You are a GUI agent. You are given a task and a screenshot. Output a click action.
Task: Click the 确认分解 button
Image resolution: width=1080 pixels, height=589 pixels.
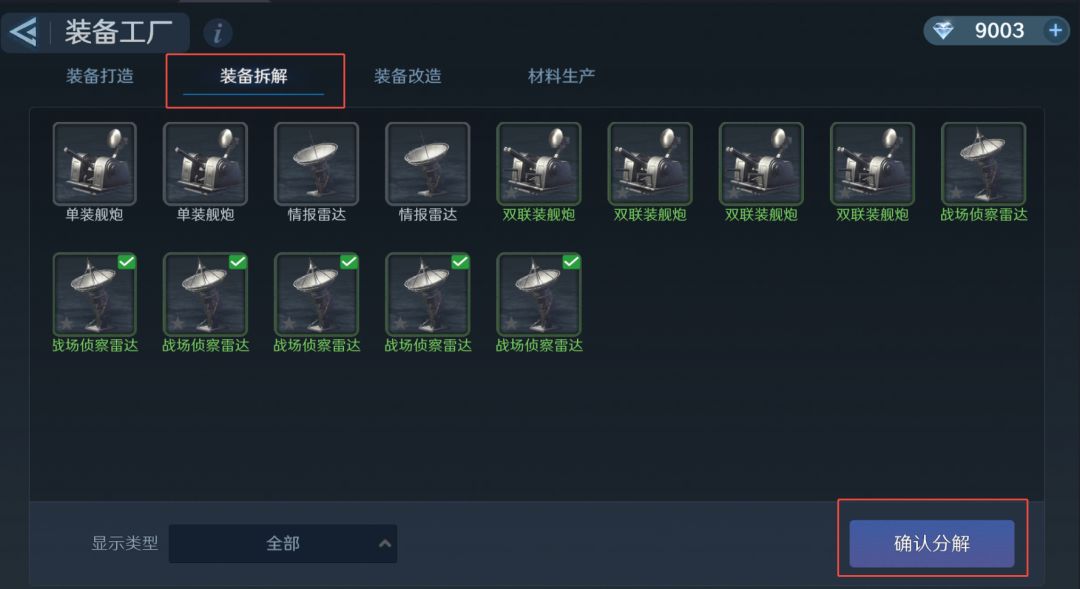click(x=931, y=544)
